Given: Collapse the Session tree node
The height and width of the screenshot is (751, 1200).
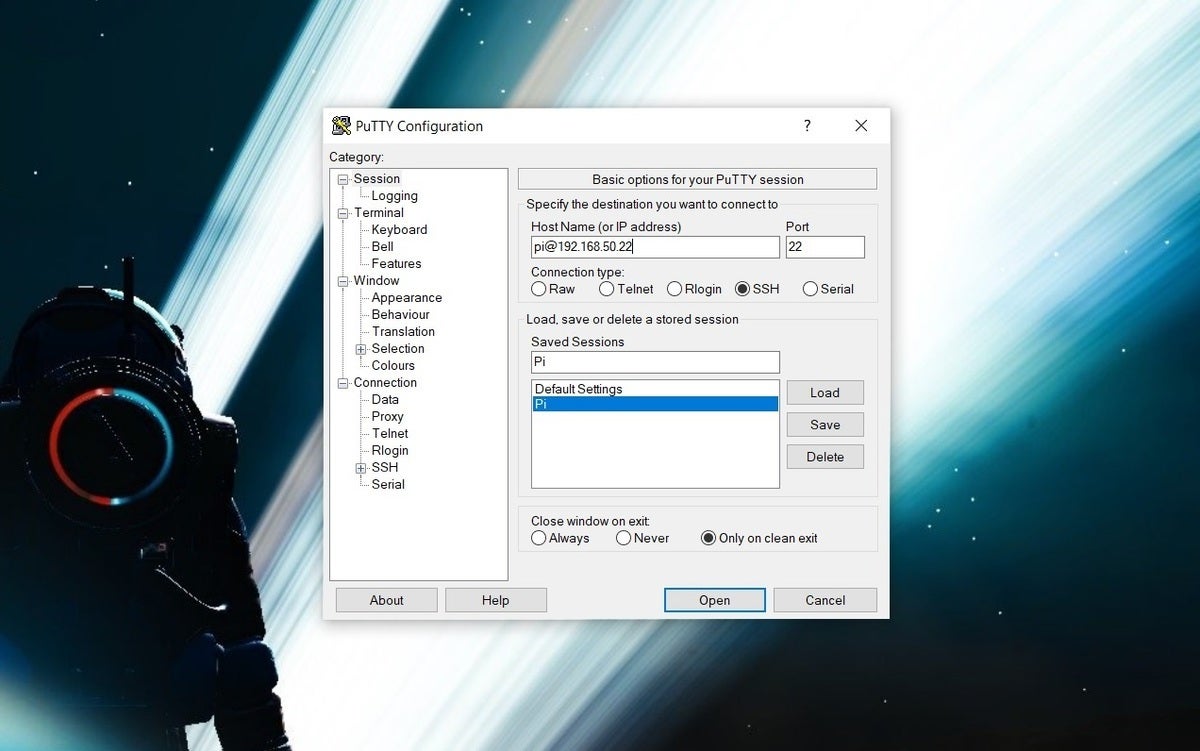Looking at the screenshot, I should point(343,179).
